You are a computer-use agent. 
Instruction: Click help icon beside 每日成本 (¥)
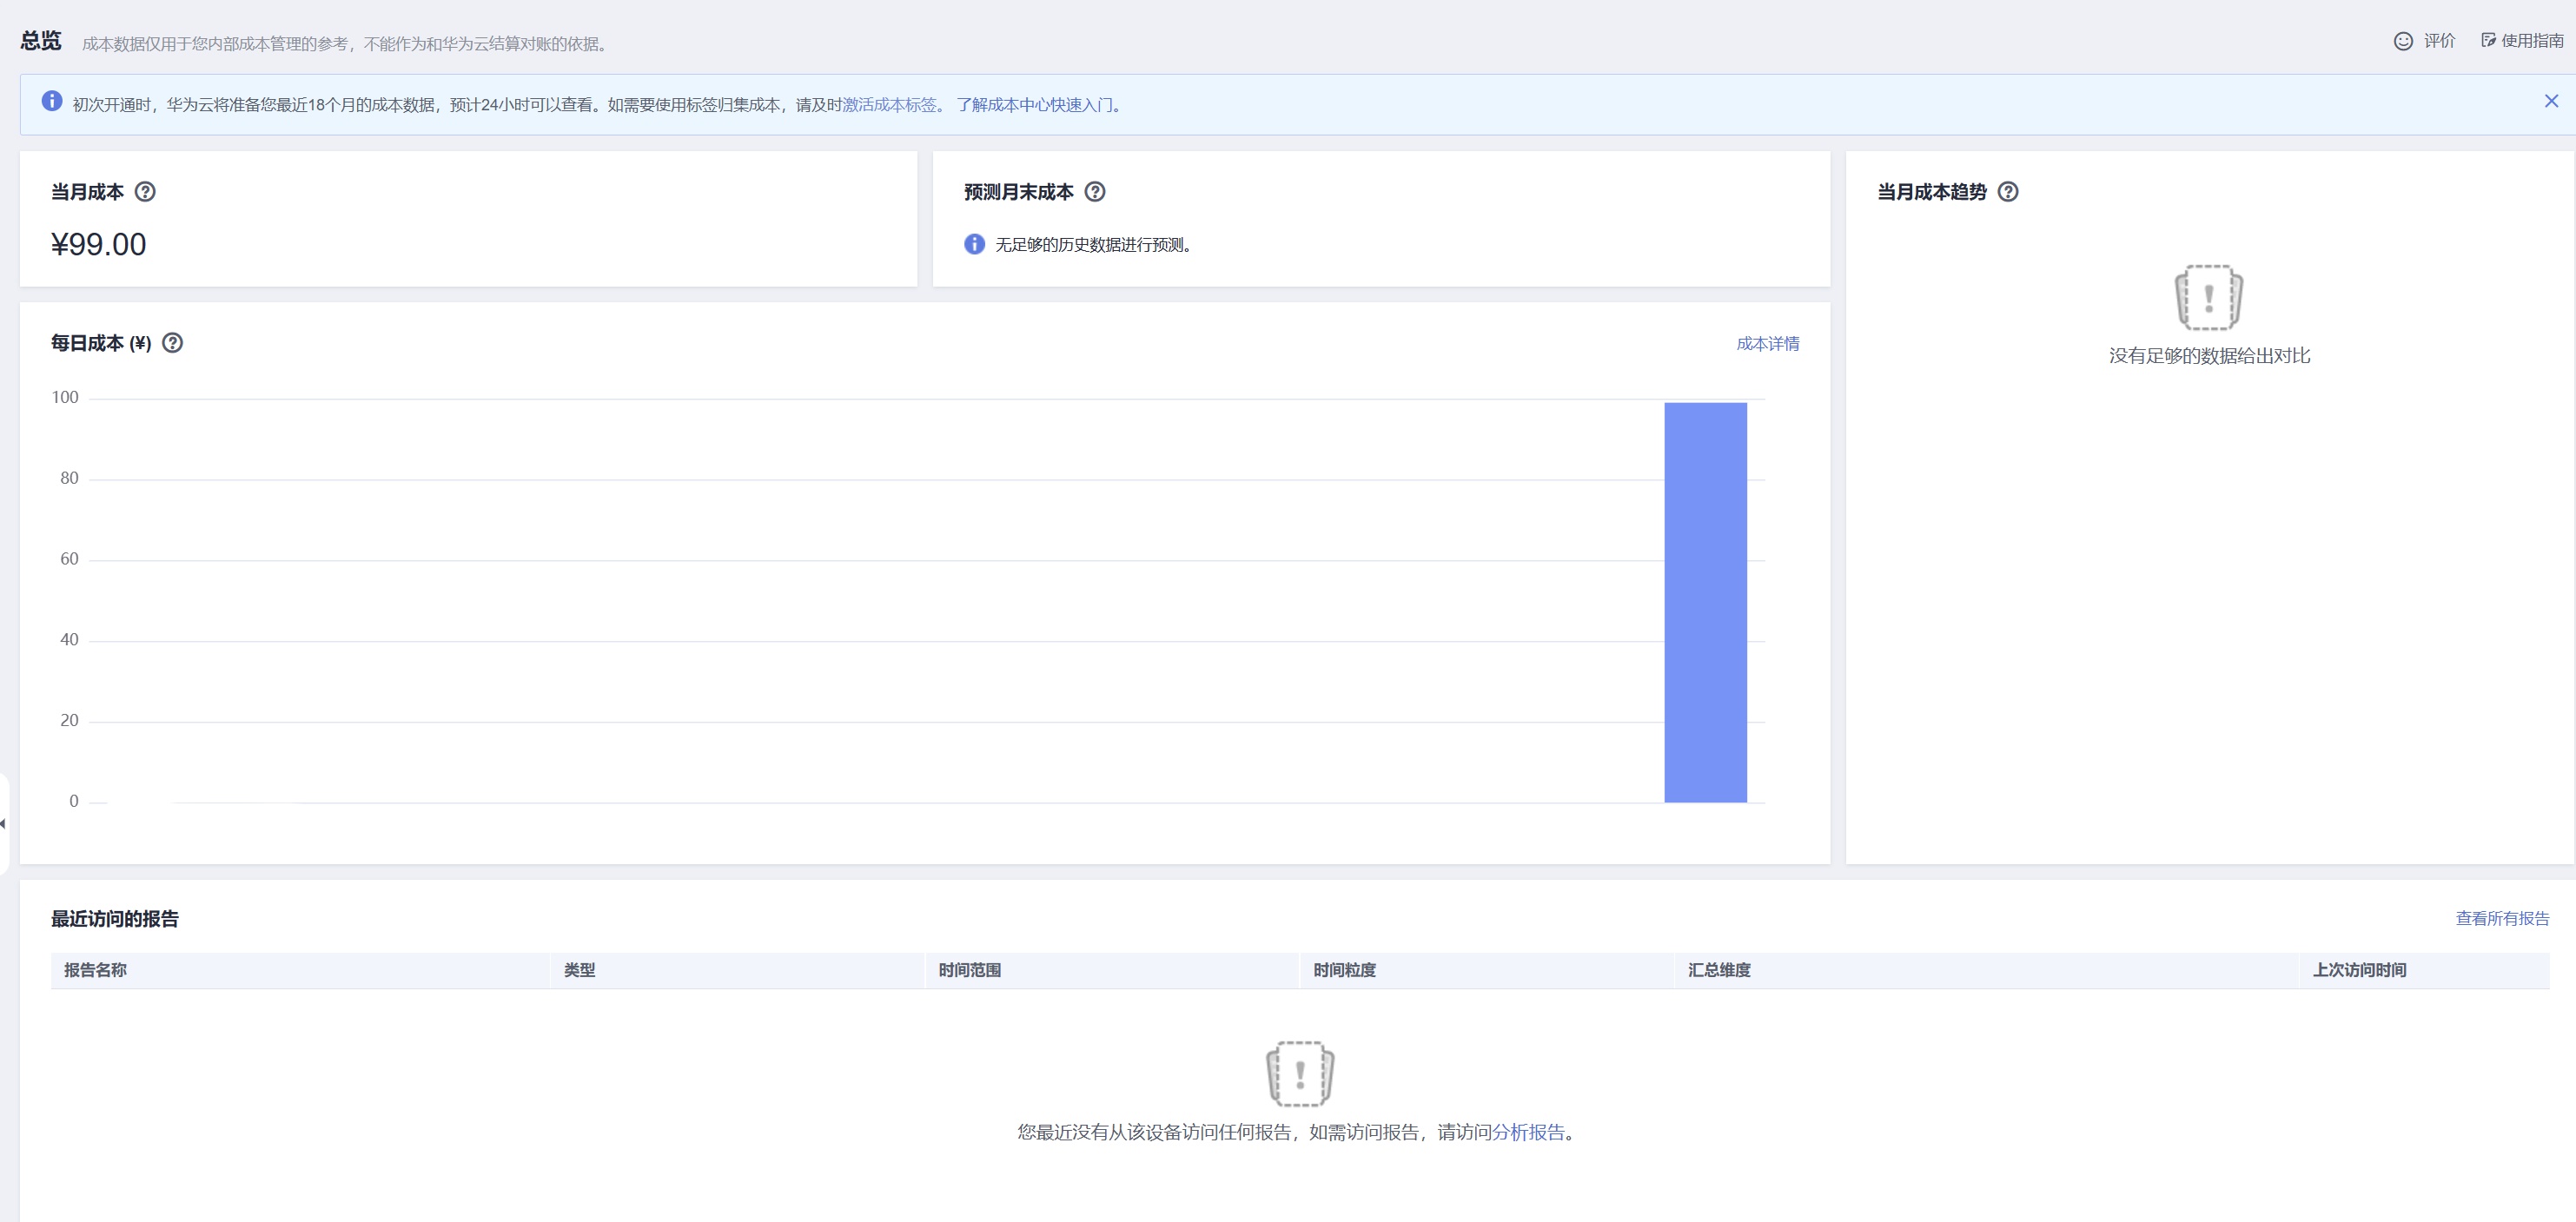[172, 343]
